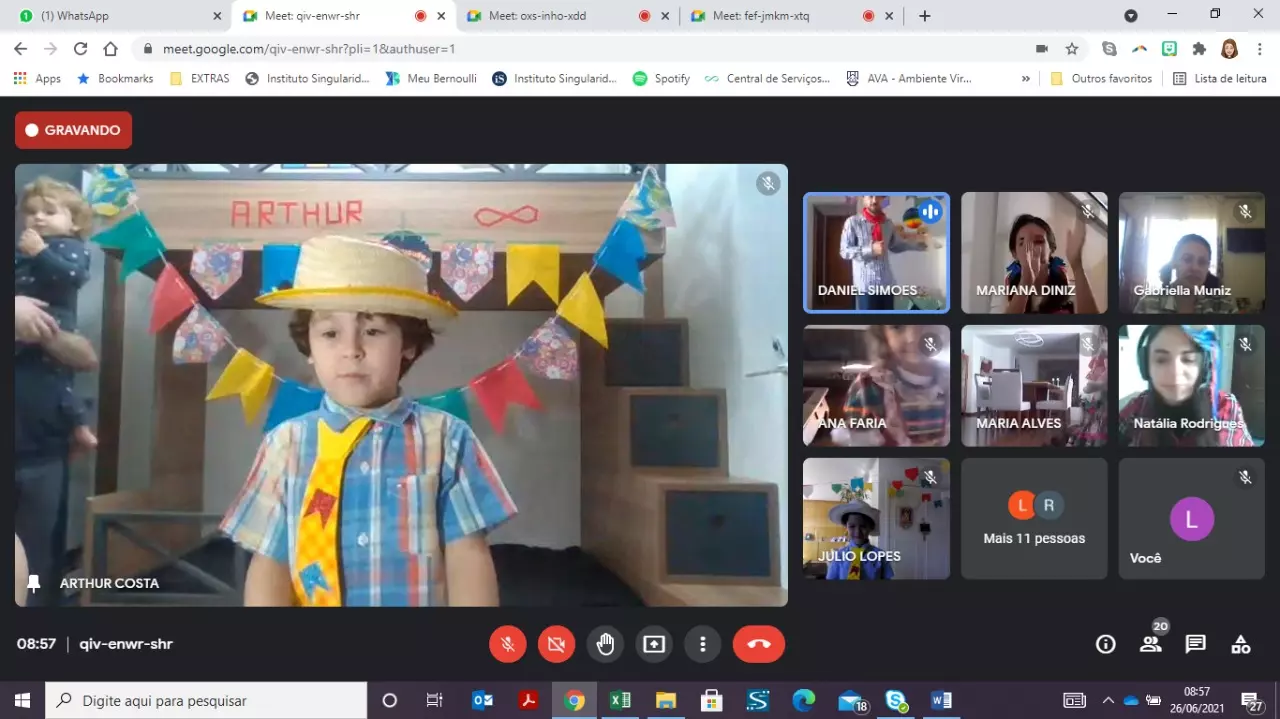1280x719 pixels.
Task: Bookmark this page with the star icon
Action: (x=1072, y=49)
